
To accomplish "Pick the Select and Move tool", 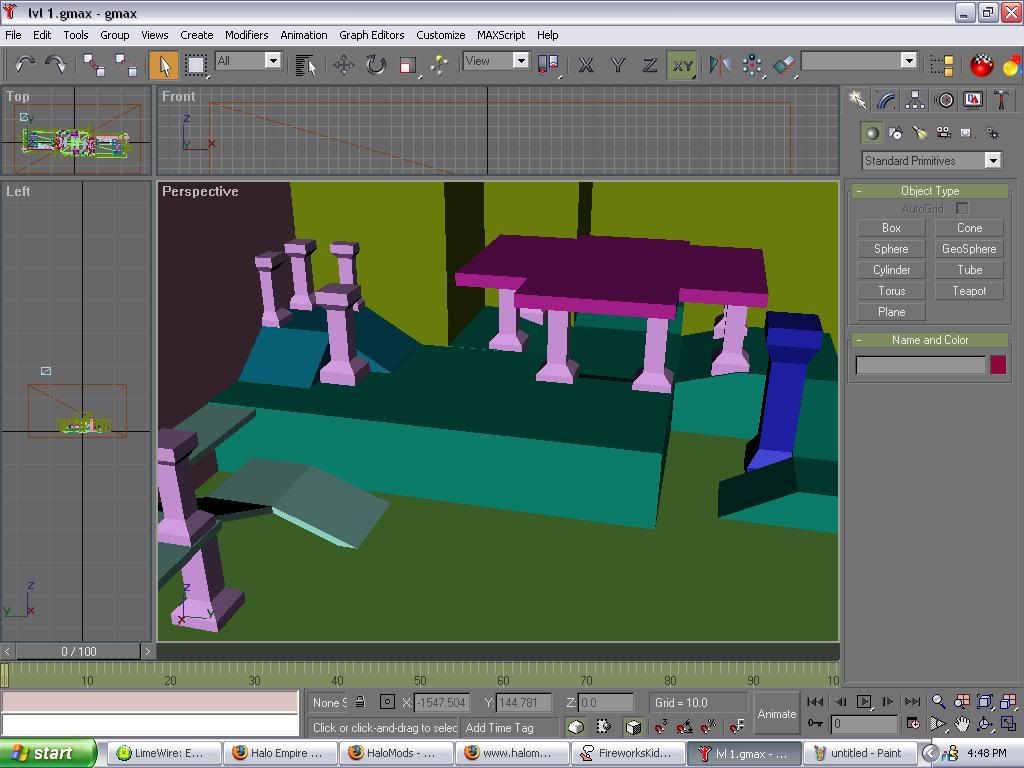I will click(x=344, y=65).
